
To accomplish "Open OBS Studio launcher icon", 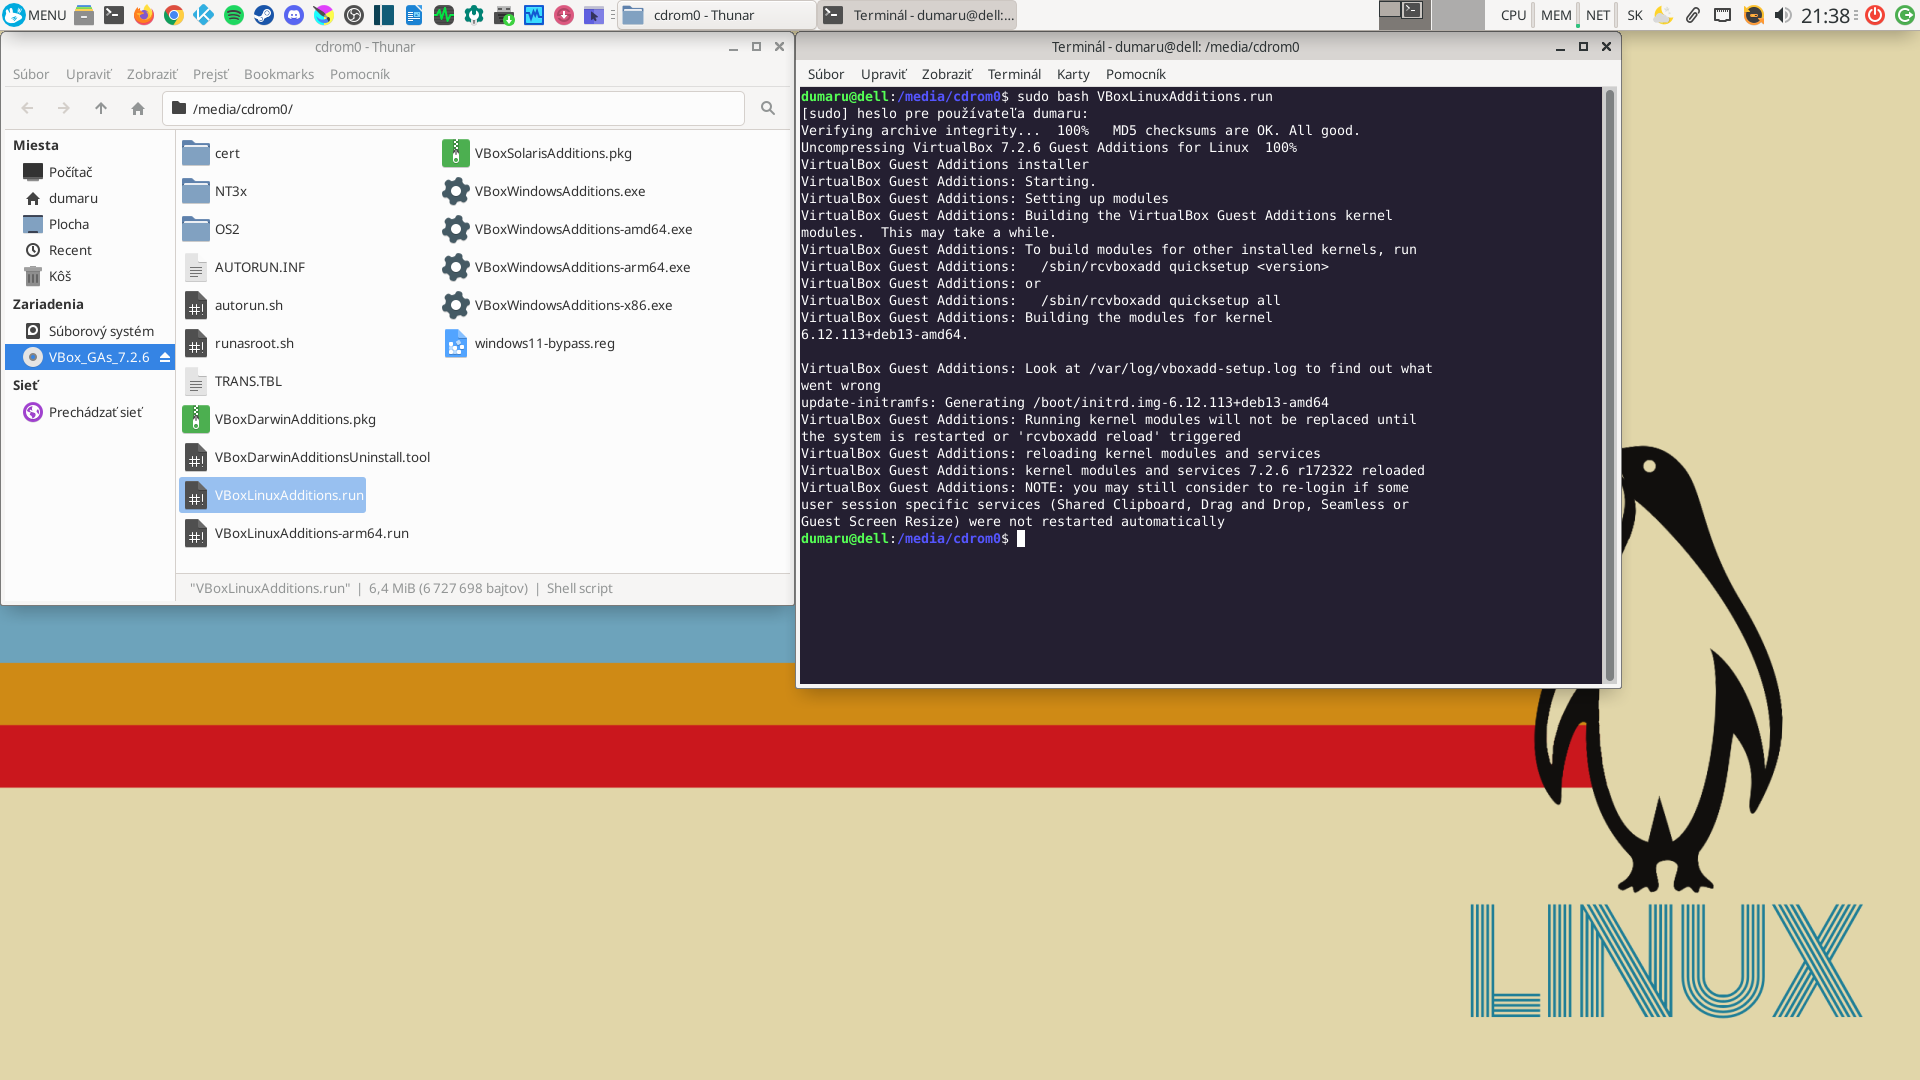I will (x=354, y=15).
